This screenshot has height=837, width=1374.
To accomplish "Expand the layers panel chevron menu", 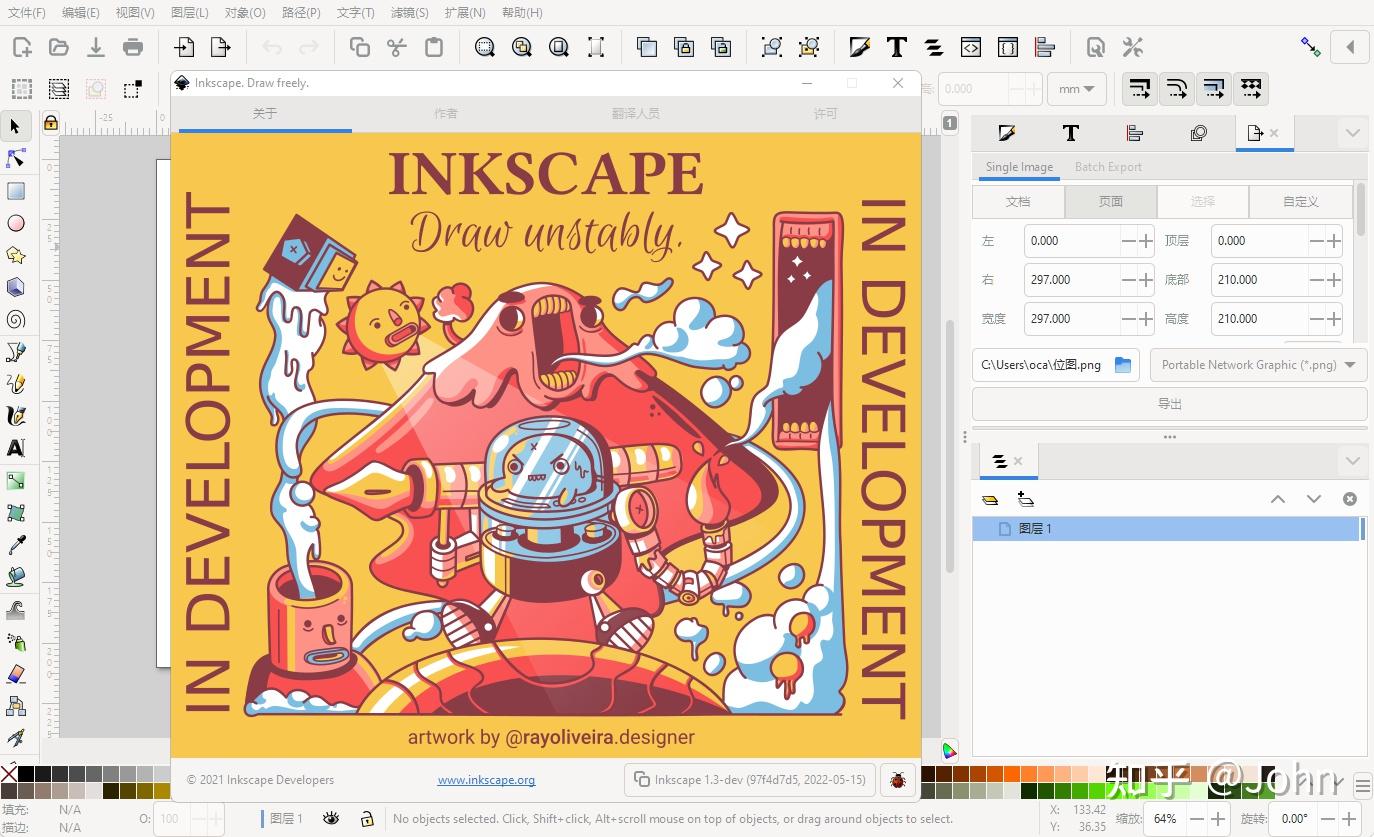I will pyautogui.click(x=1352, y=461).
